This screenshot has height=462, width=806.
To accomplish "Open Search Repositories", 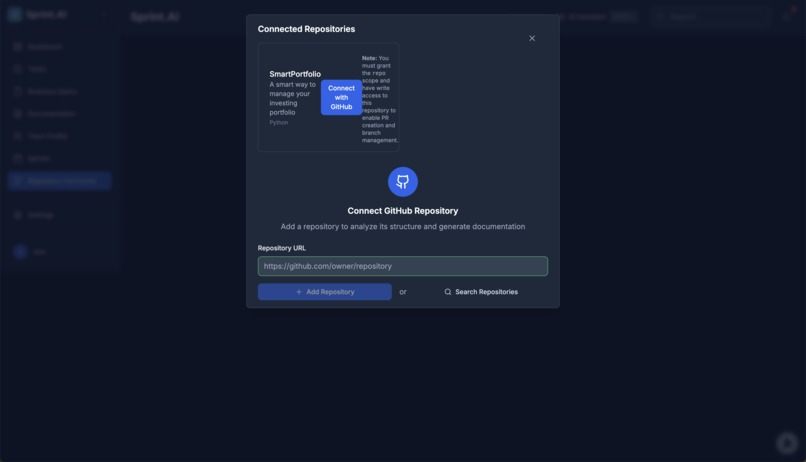I will coord(481,292).
